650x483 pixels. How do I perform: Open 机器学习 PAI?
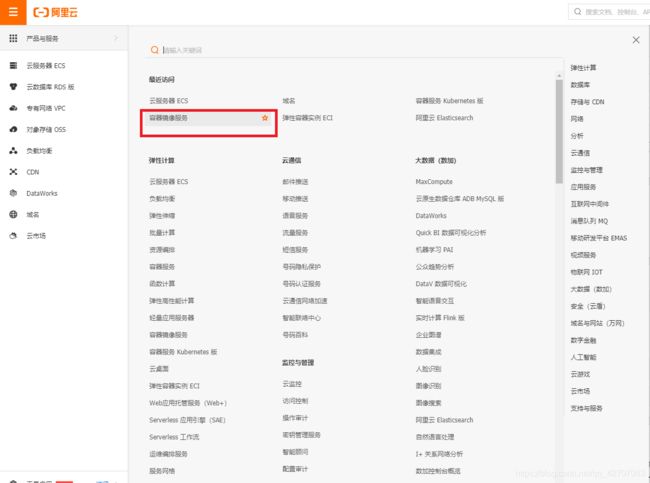(x=434, y=250)
